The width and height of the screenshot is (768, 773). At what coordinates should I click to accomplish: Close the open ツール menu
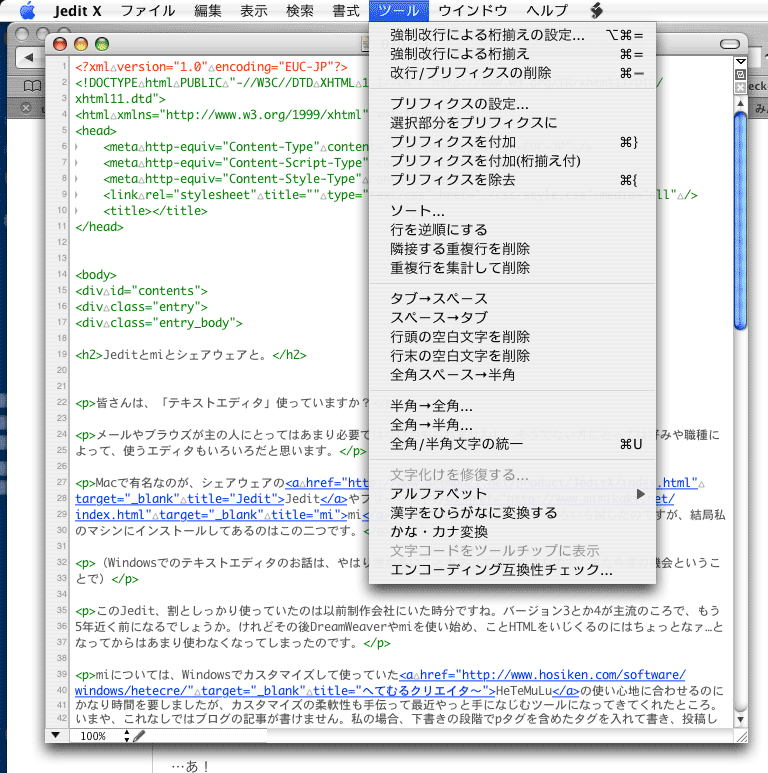399,10
